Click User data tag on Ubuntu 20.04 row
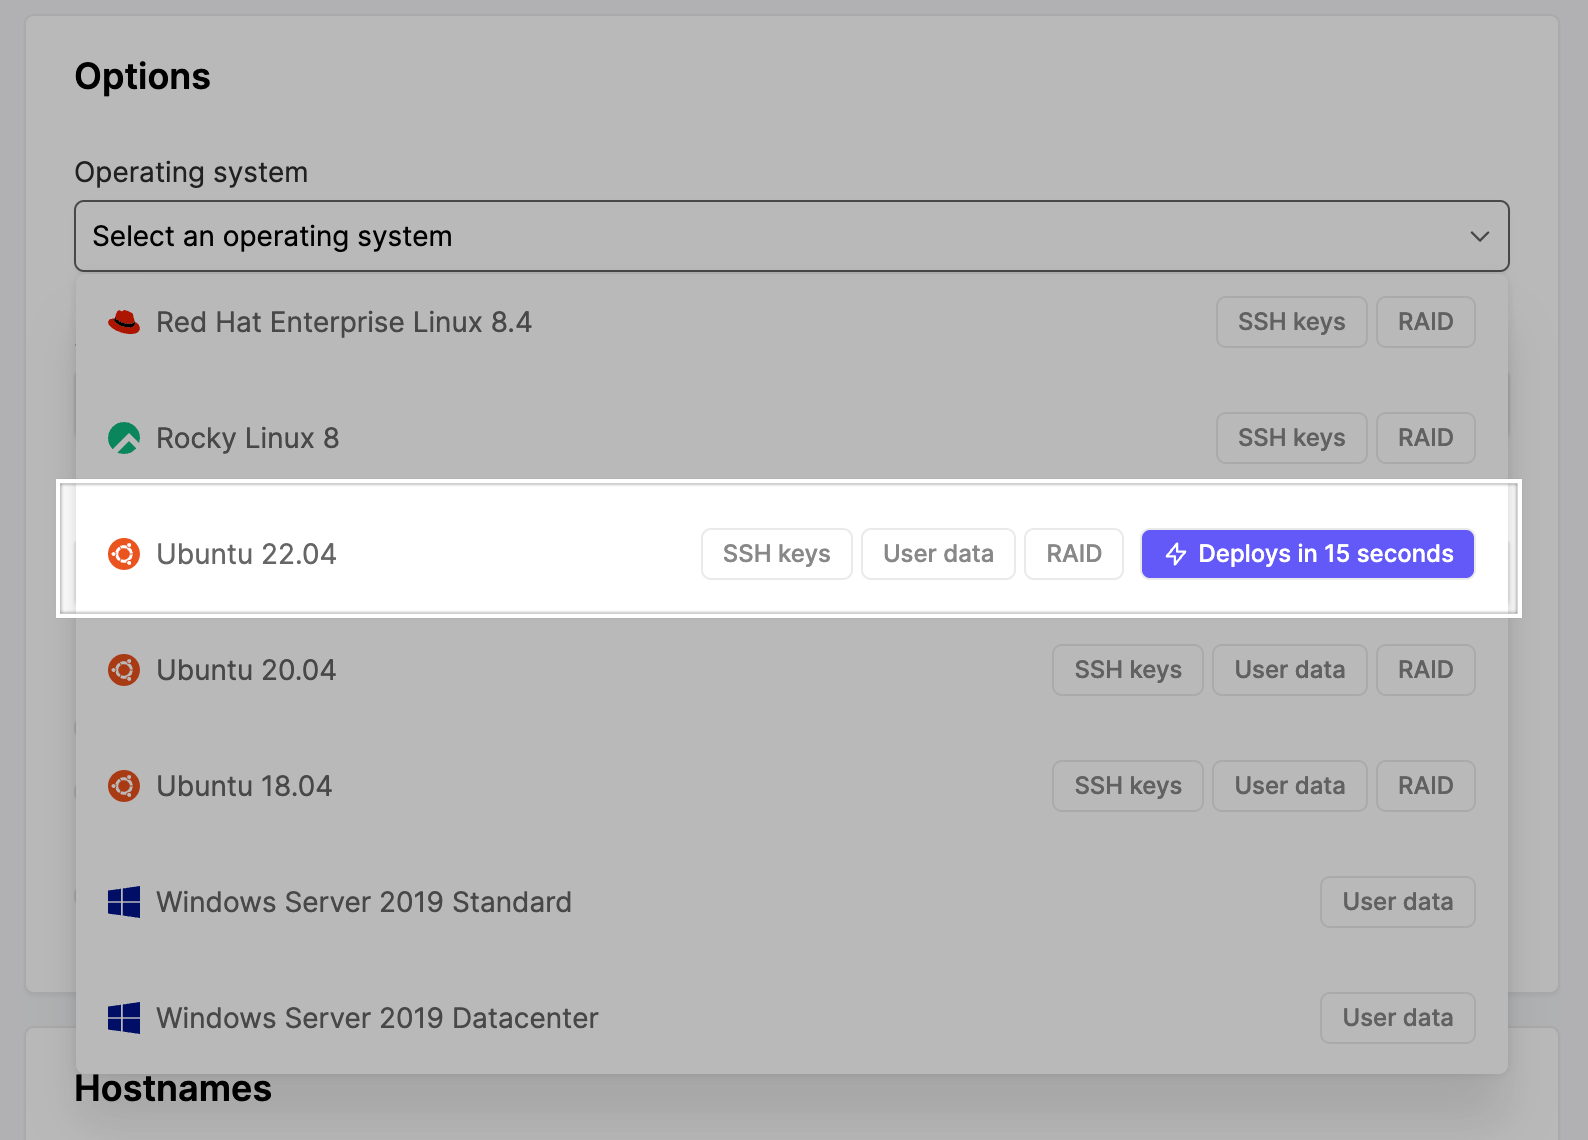 tap(1290, 670)
